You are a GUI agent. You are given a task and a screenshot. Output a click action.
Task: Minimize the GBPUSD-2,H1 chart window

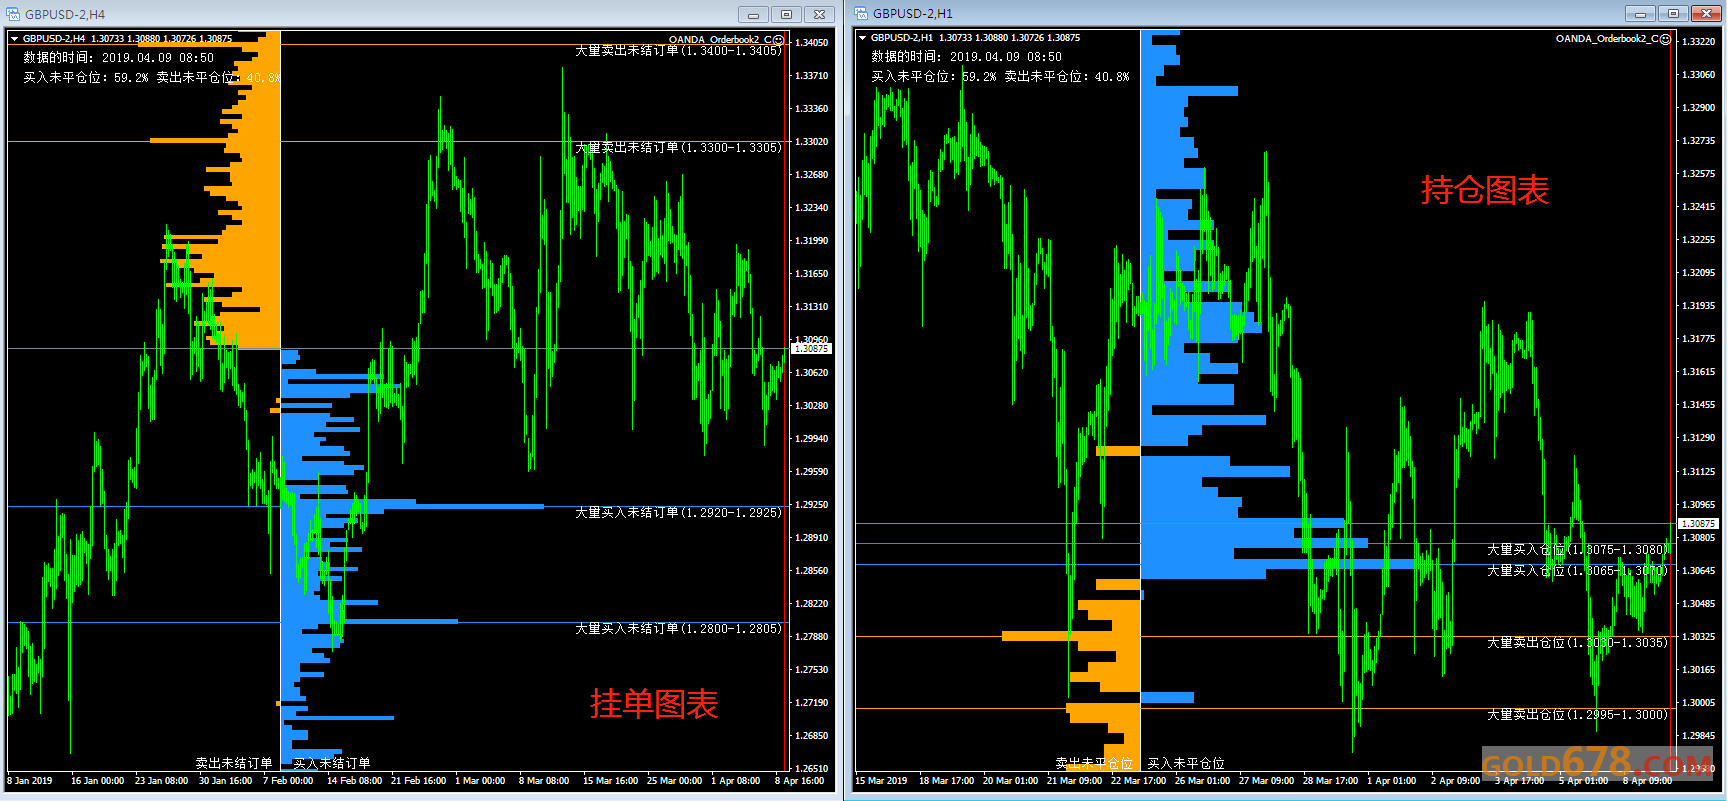point(1640,13)
